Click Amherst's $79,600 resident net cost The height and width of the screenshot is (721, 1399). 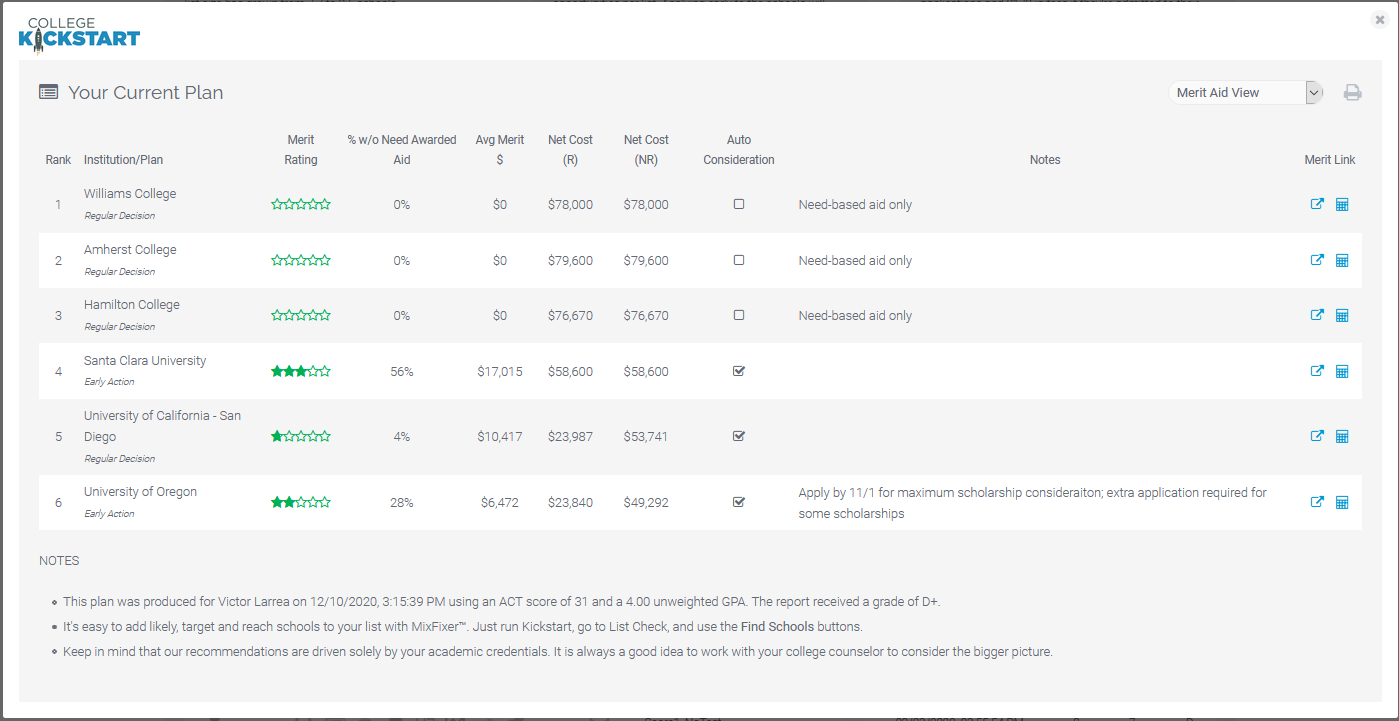click(570, 261)
